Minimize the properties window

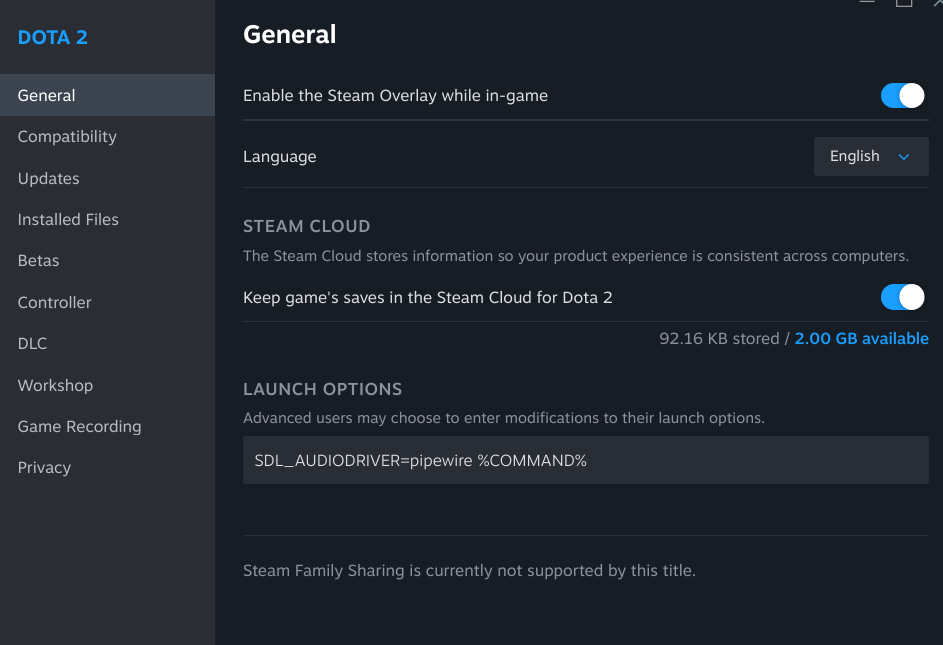coord(867,2)
